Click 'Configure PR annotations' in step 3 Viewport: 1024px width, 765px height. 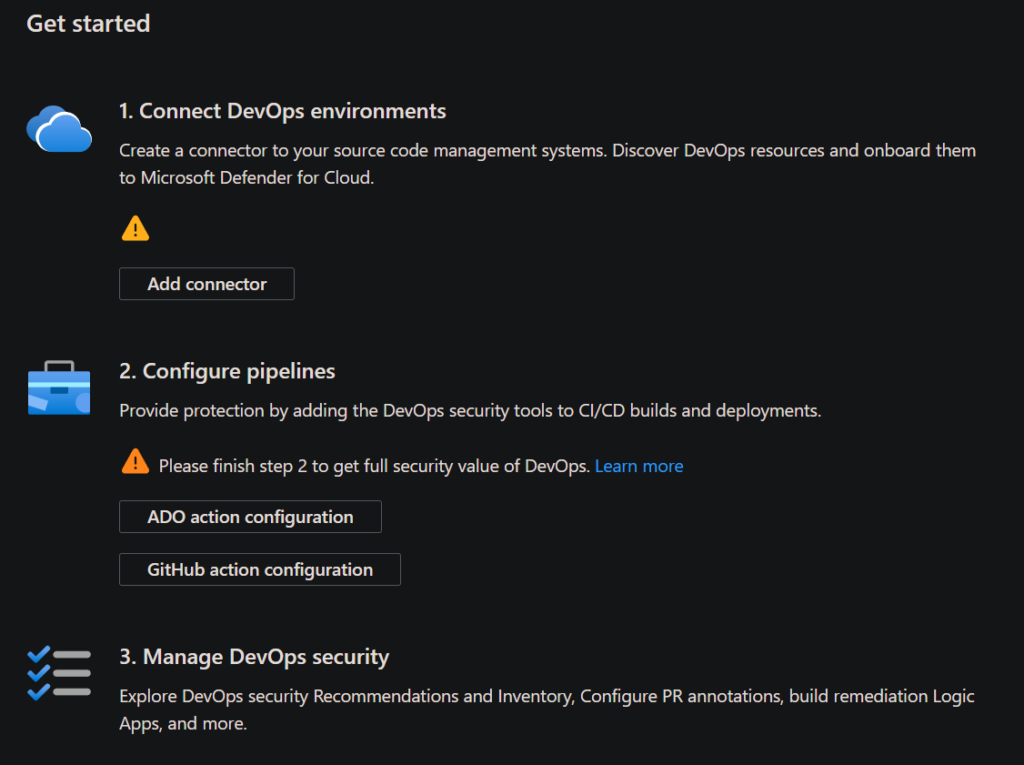pyautogui.click(x=679, y=696)
